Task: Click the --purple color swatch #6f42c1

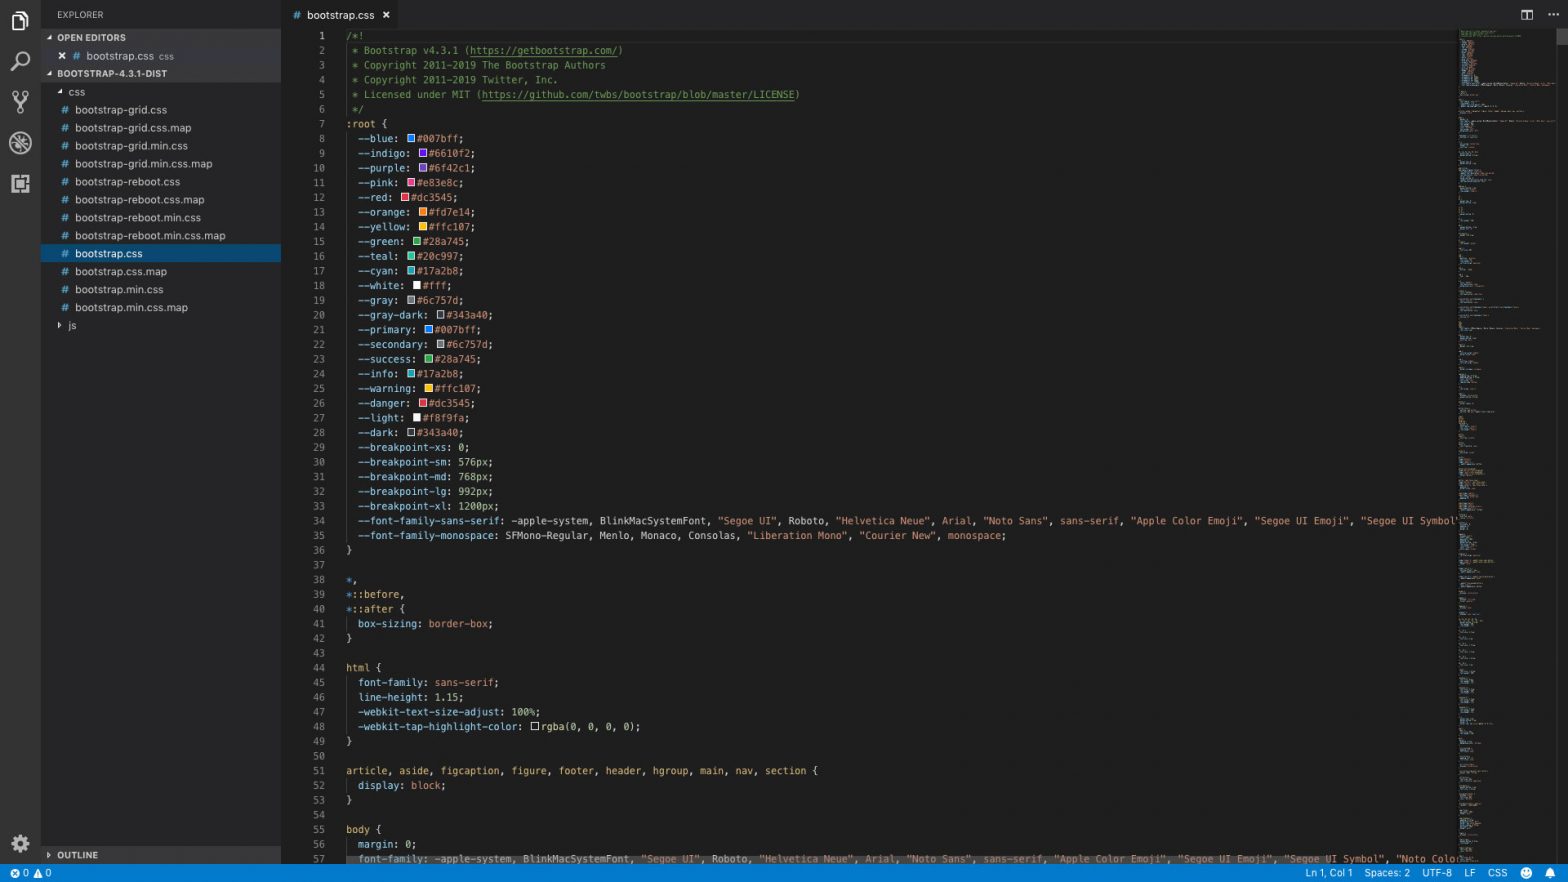Action: [x=423, y=168]
